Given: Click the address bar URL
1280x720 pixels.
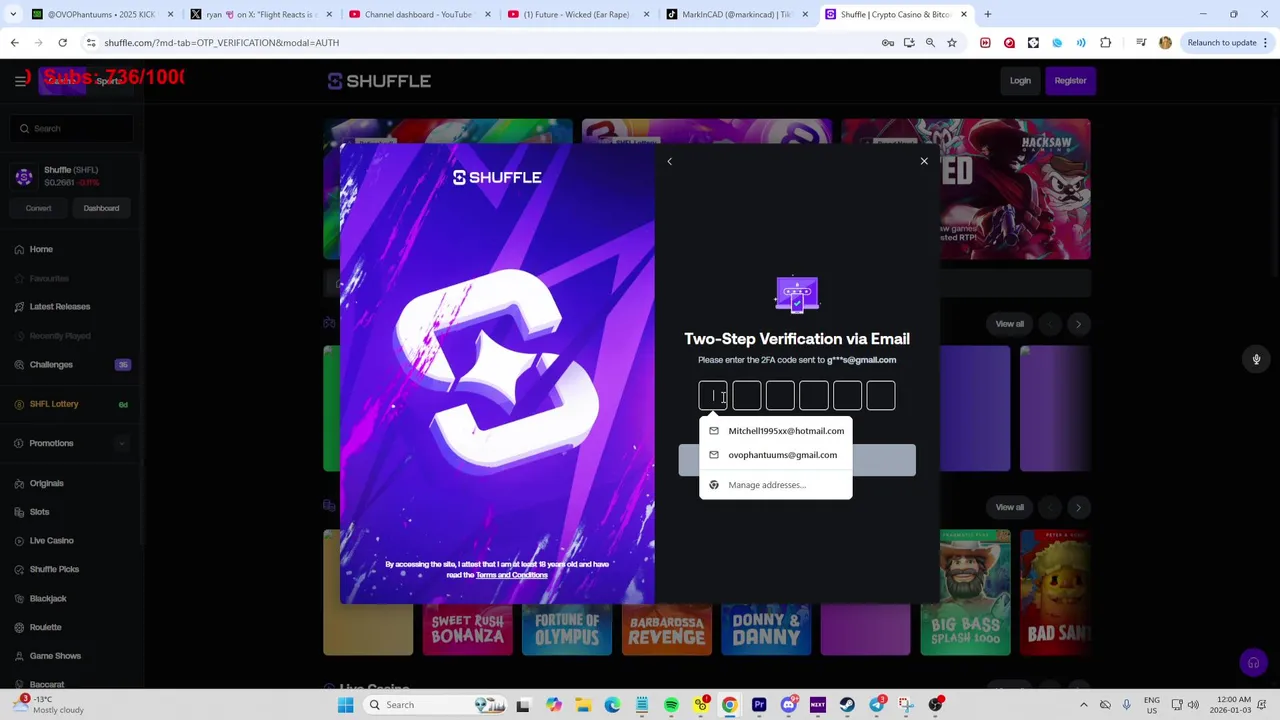Looking at the screenshot, I should click(222, 43).
